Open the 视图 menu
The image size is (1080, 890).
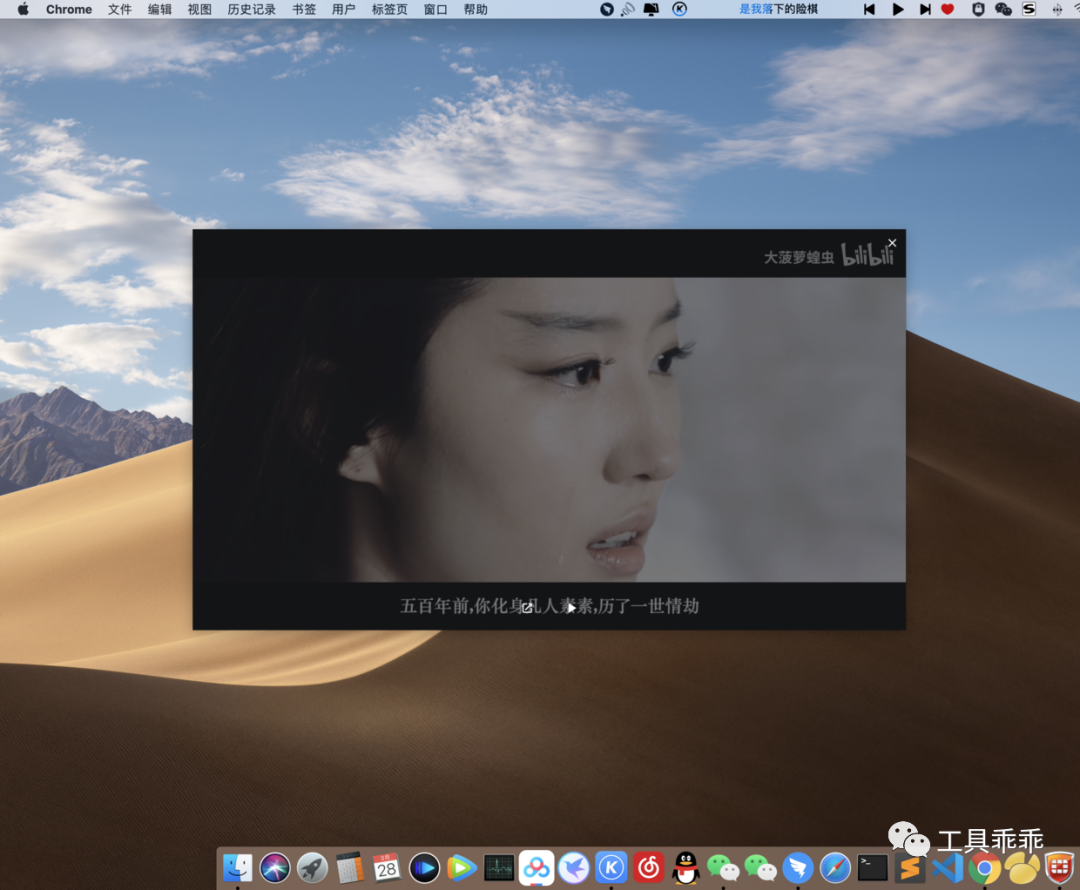[x=200, y=9]
